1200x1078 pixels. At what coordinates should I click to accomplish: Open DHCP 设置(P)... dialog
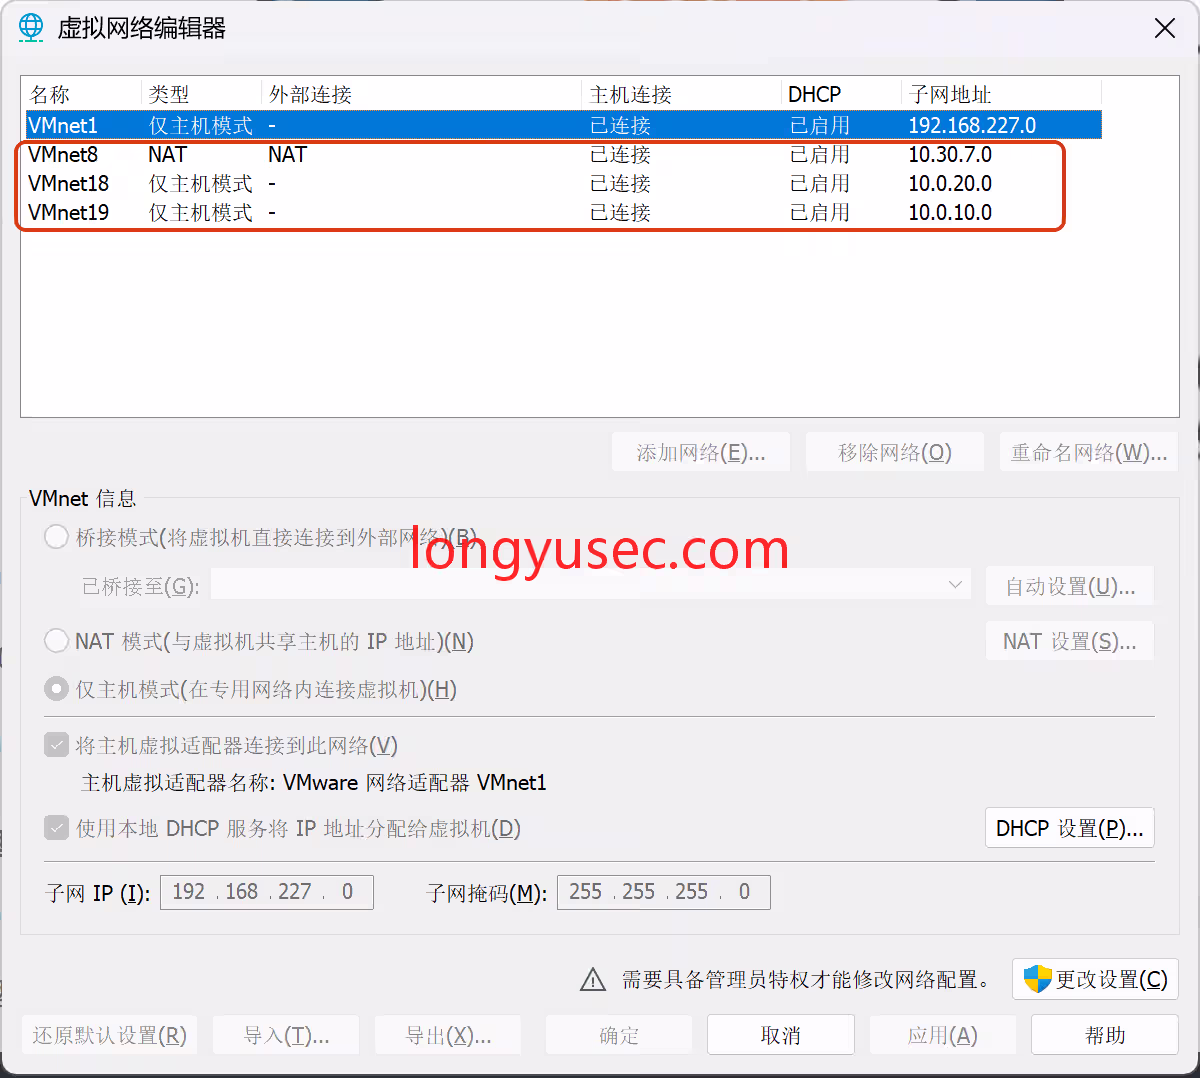1070,828
